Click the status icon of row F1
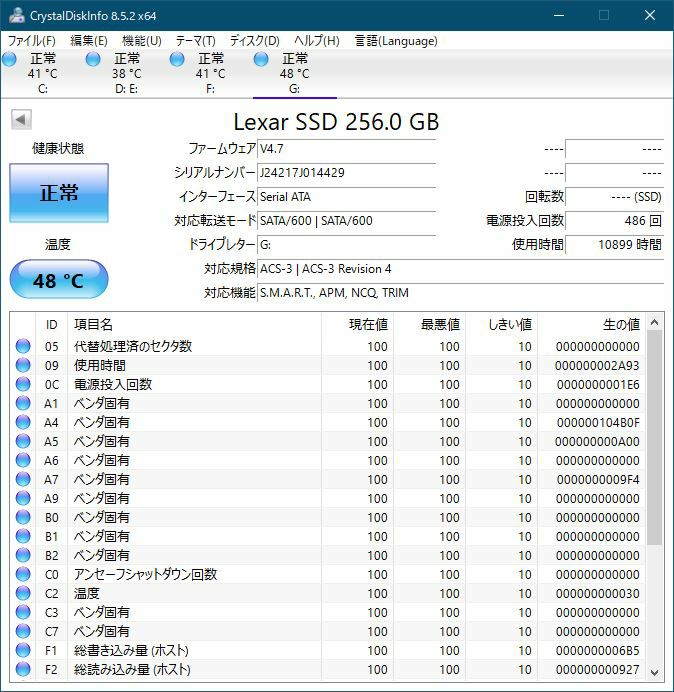Screen dimensions: 674x692 click(23, 650)
